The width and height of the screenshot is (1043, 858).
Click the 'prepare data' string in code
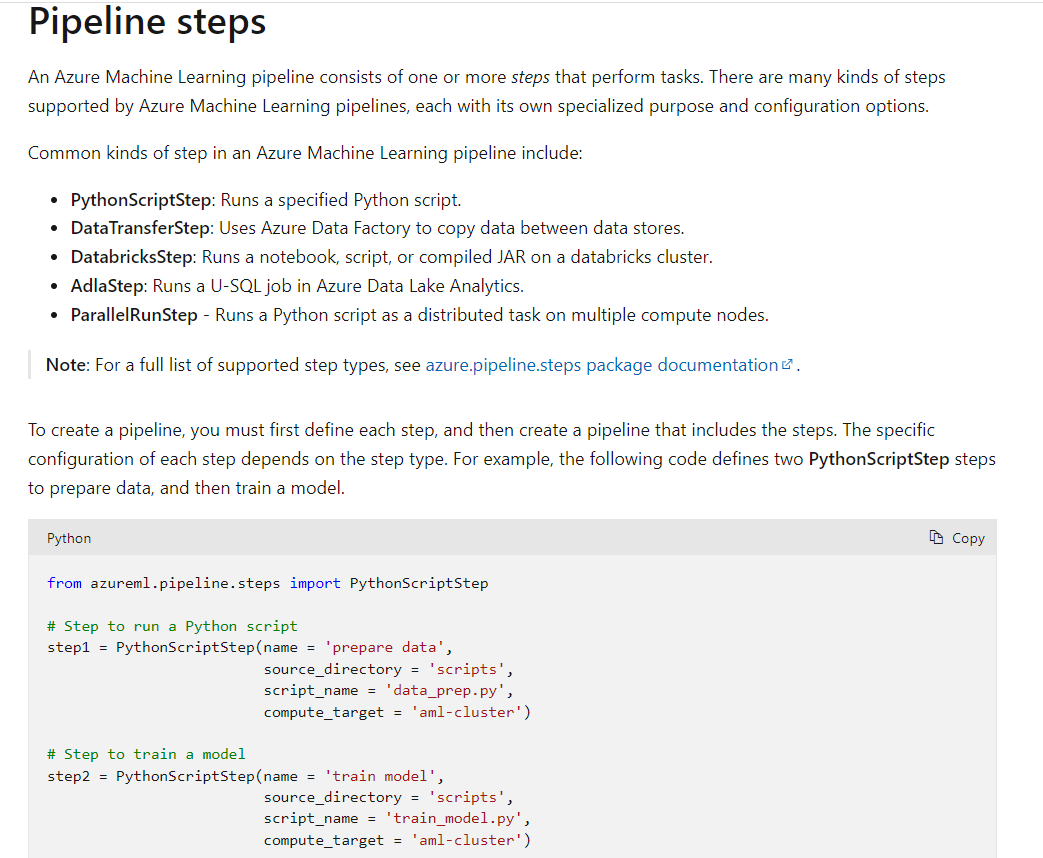384,648
